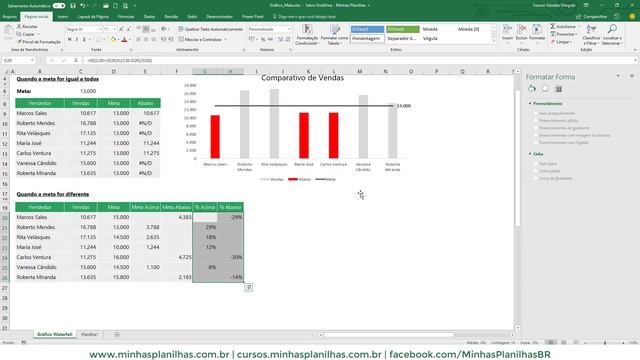This screenshot has width=640, height=360.
Task: Click the increase font size icon
Action: tap(121, 29)
